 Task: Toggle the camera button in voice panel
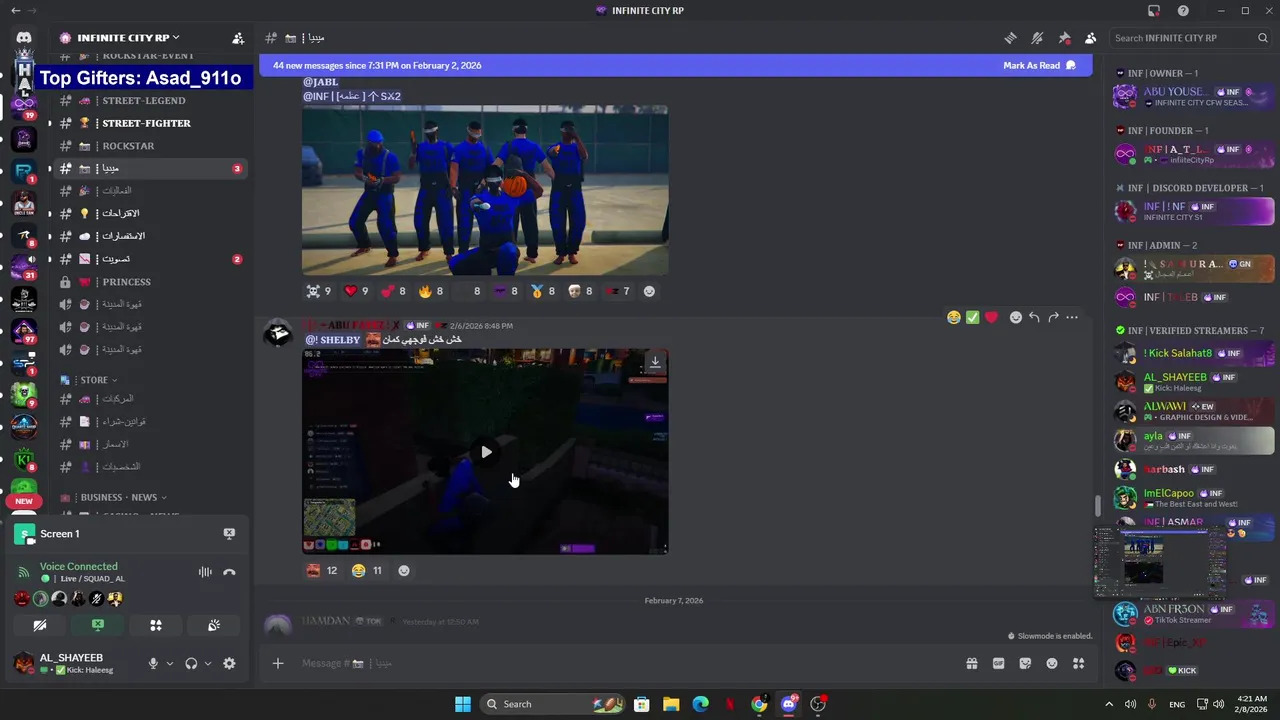[x=39, y=625]
